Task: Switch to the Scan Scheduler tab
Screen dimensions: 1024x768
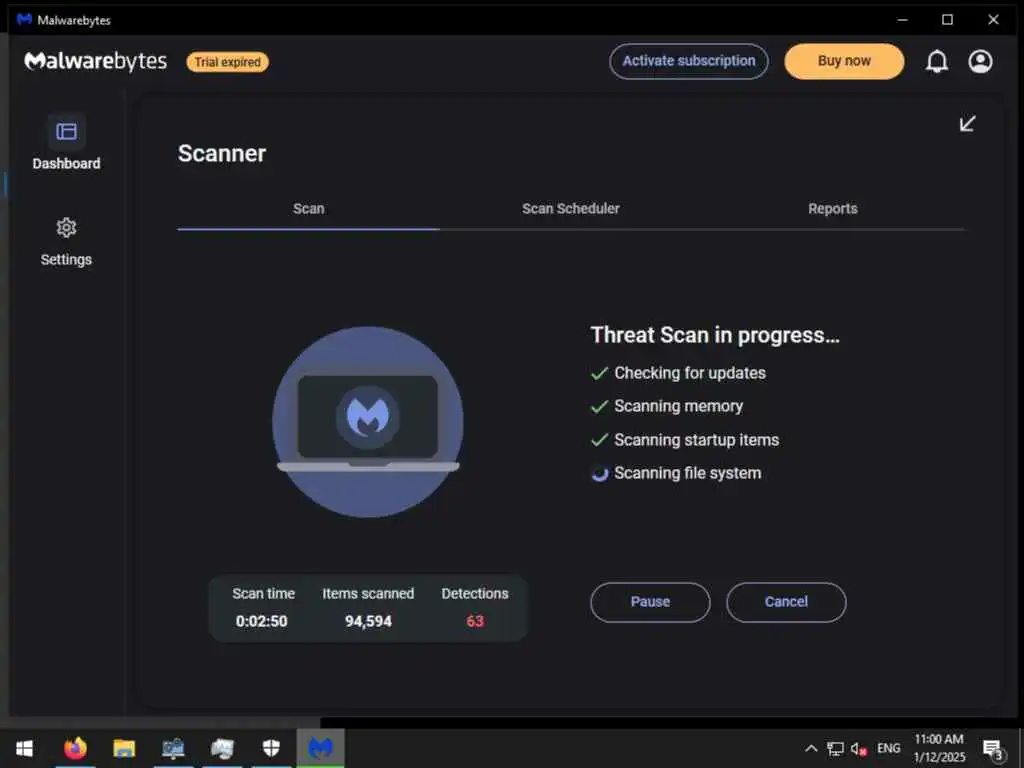Action: pyautogui.click(x=571, y=208)
